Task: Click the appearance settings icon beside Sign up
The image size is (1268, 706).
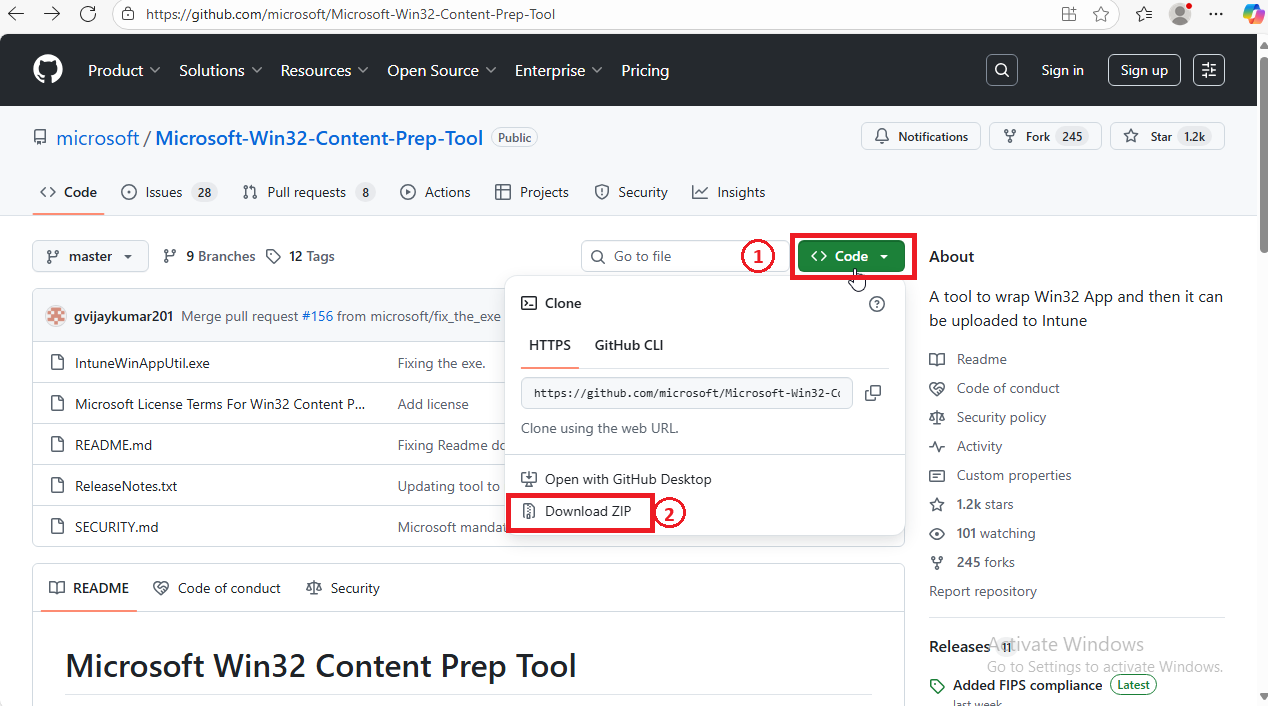Action: tap(1209, 70)
